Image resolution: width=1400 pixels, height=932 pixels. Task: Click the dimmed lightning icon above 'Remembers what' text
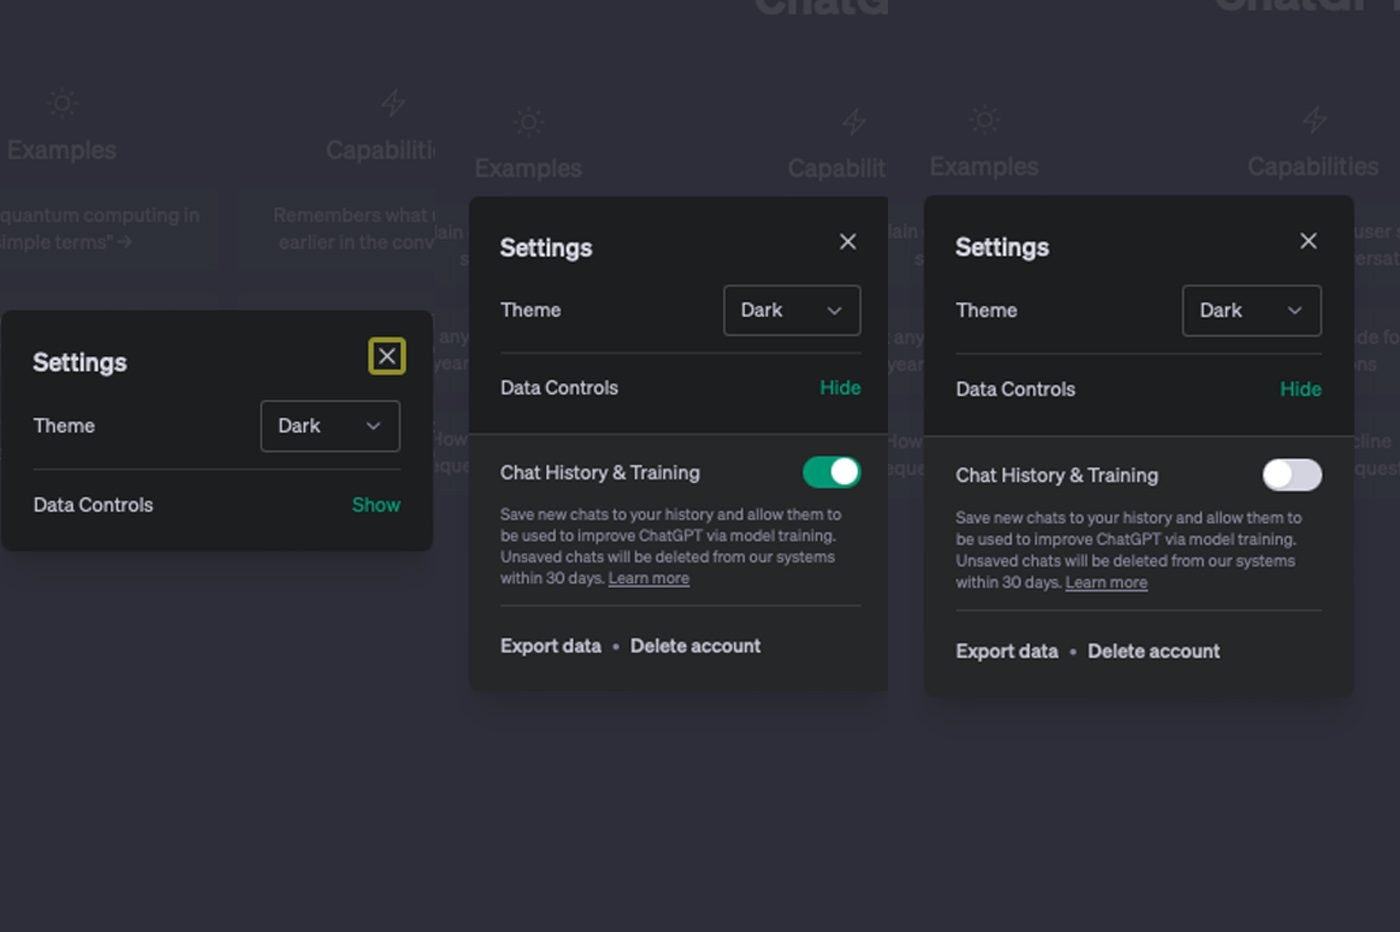click(393, 102)
